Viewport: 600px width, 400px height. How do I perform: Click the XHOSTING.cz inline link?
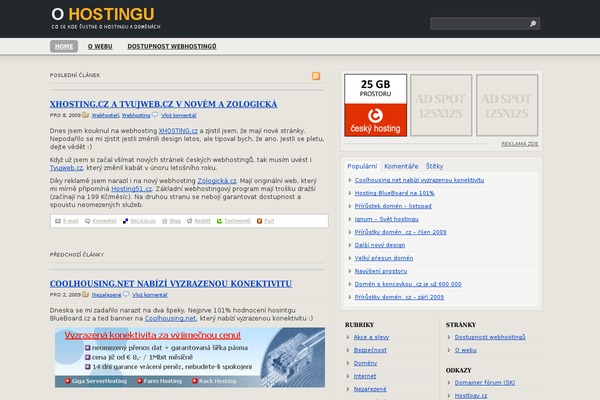[178, 131]
